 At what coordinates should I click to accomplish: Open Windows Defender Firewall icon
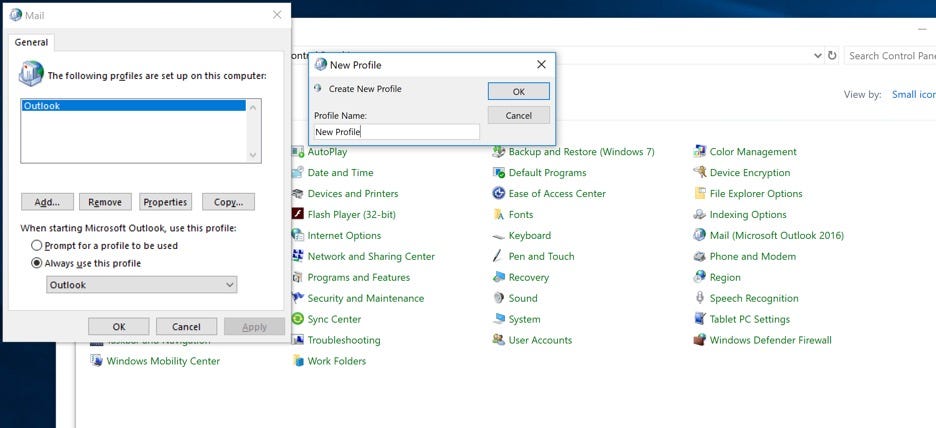click(x=700, y=340)
